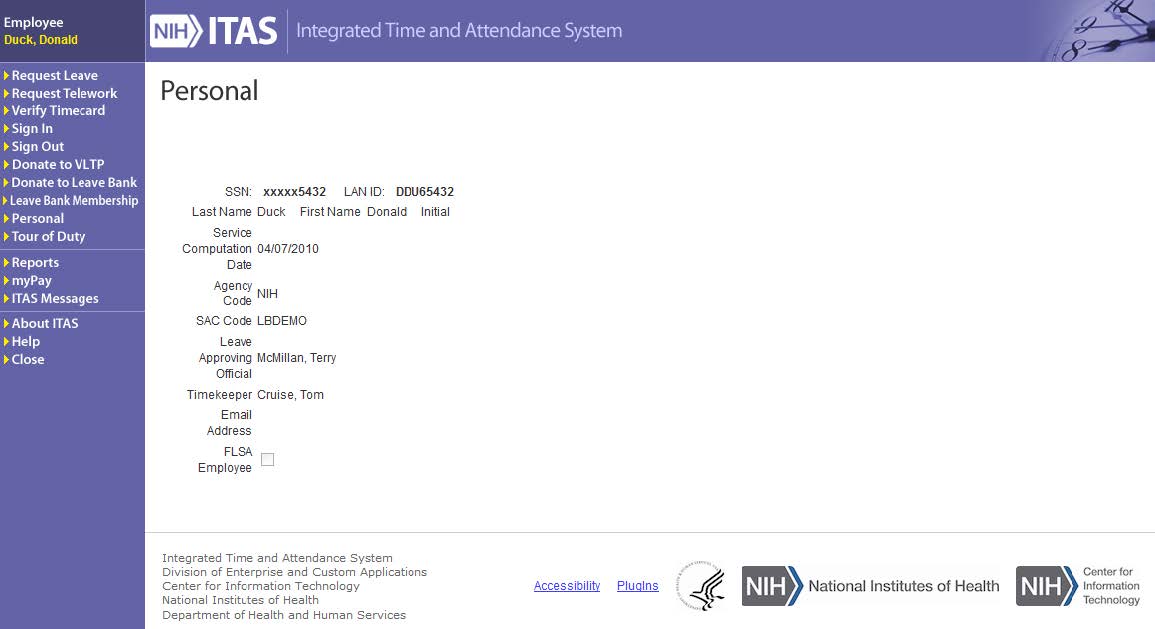Click timekeeper name Cruise, Tom
Screen dimensions: 1155x629
coord(290,395)
